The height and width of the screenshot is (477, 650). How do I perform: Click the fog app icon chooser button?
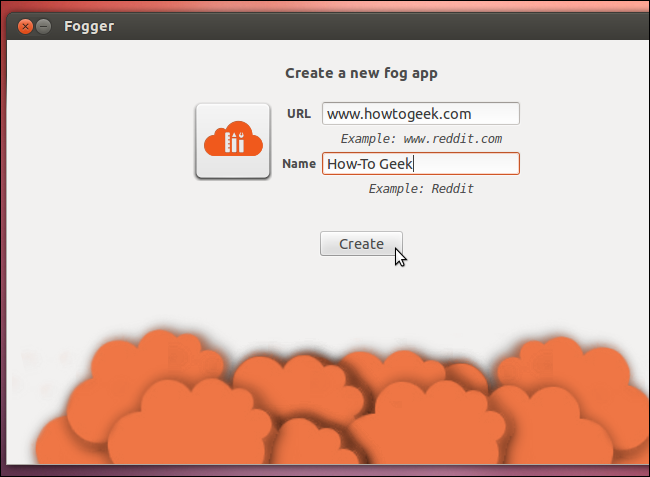[233, 141]
